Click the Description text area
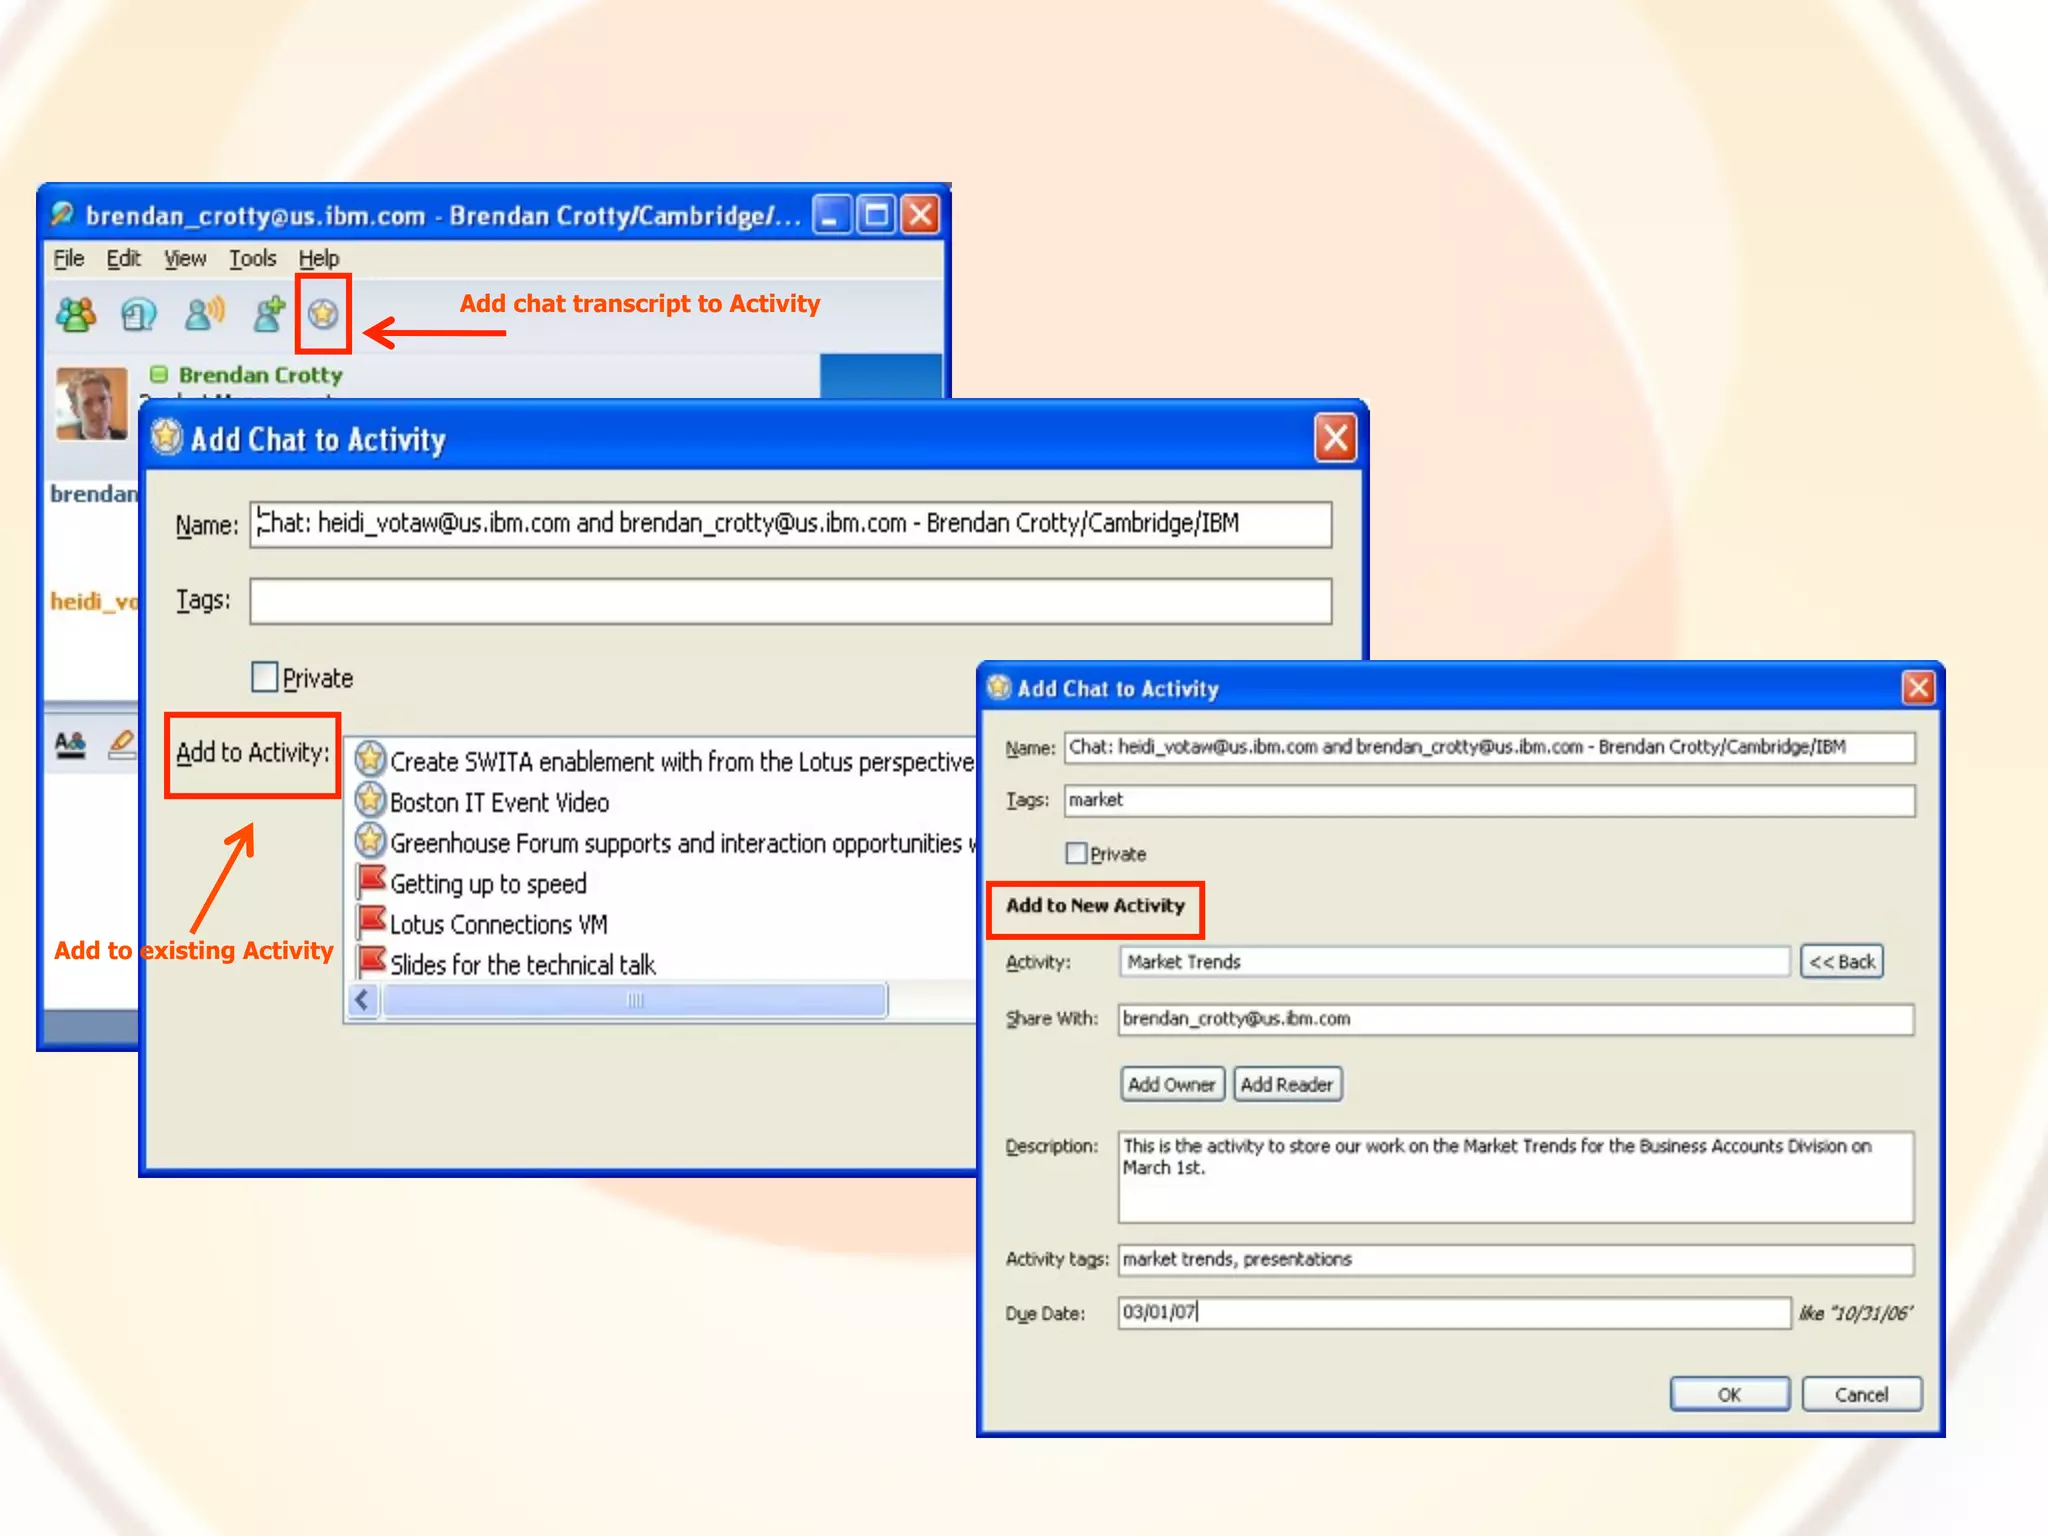The height and width of the screenshot is (1536, 2048). click(x=1516, y=1177)
